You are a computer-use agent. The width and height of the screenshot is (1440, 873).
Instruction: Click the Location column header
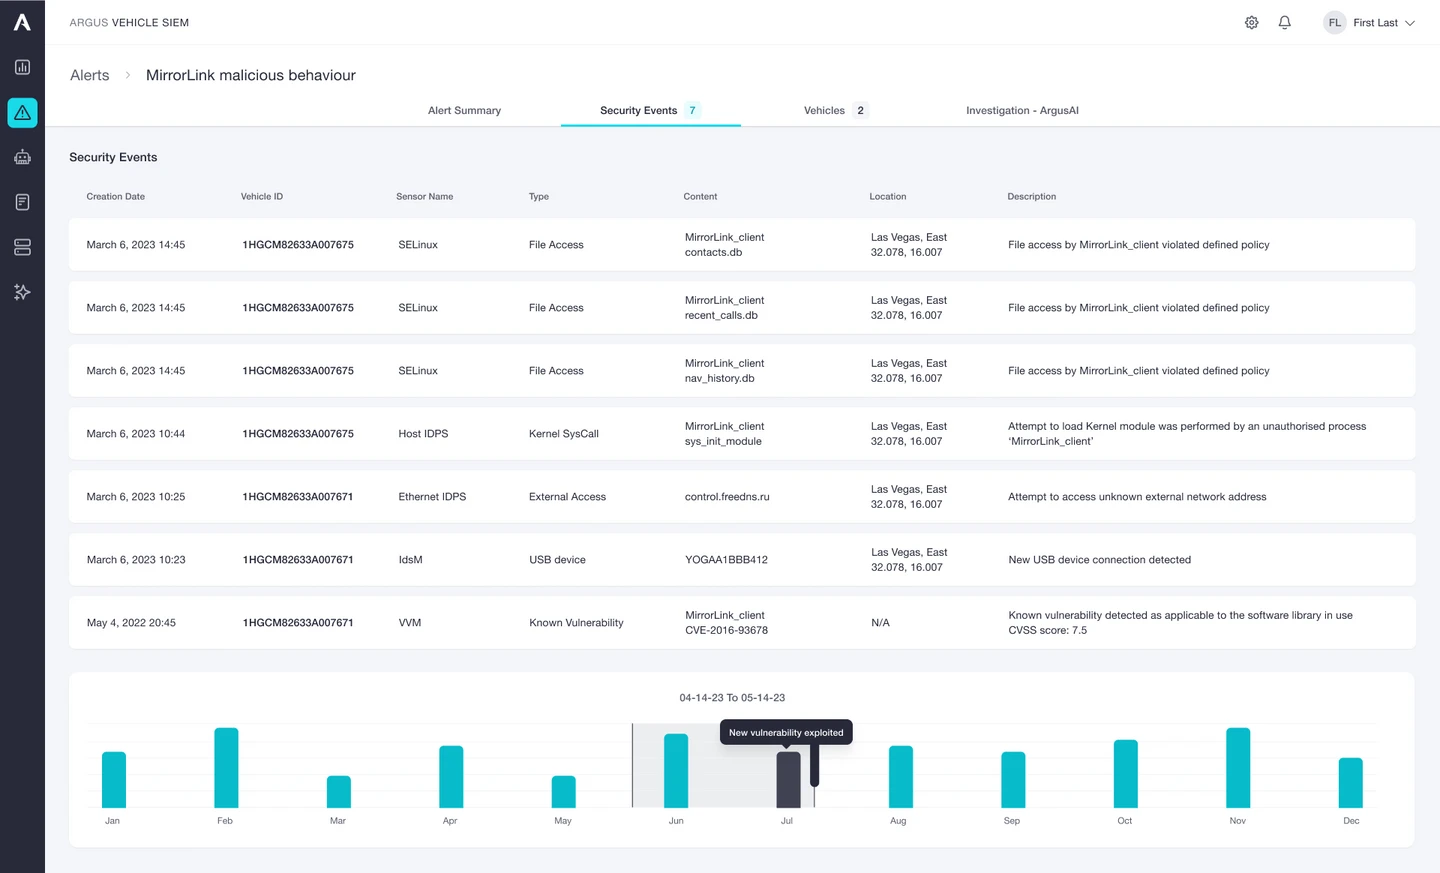click(888, 197)
